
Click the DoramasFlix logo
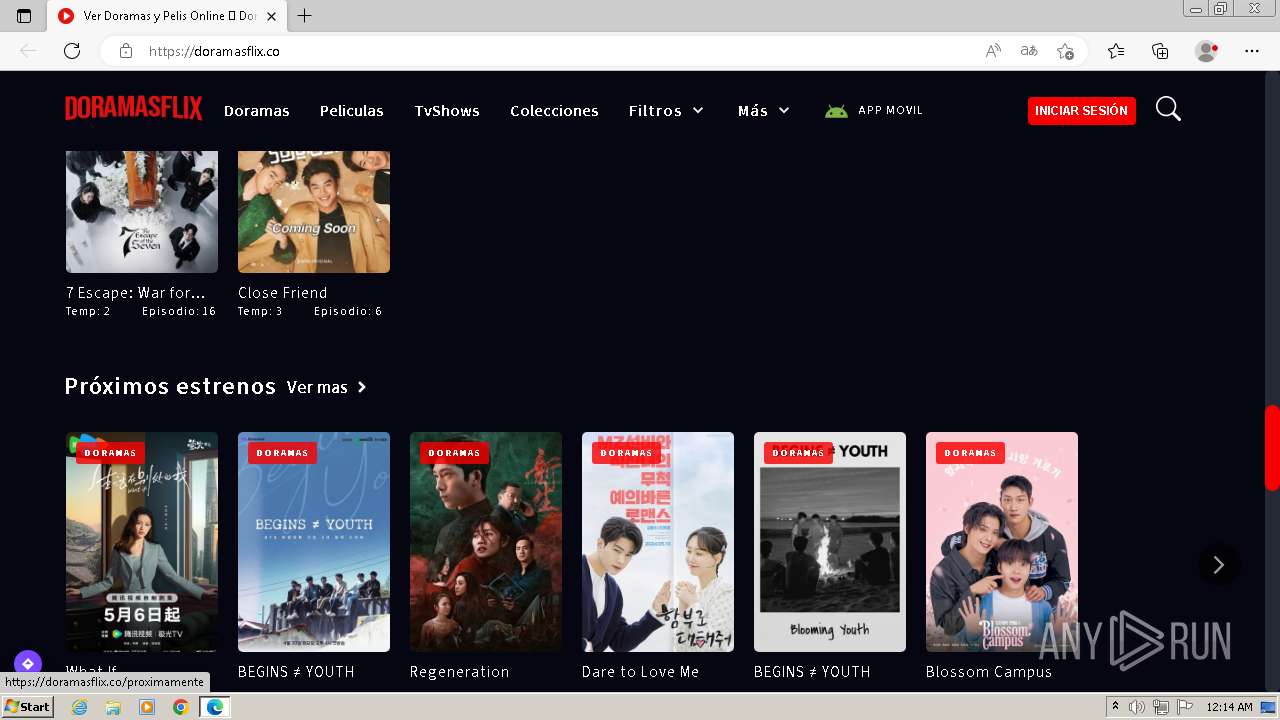134,109
